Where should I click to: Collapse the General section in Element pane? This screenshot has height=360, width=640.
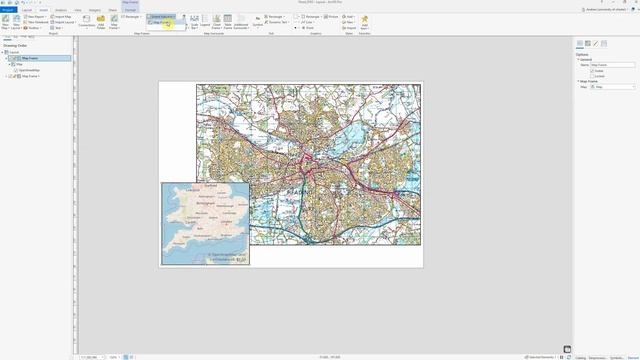[578, 60]
